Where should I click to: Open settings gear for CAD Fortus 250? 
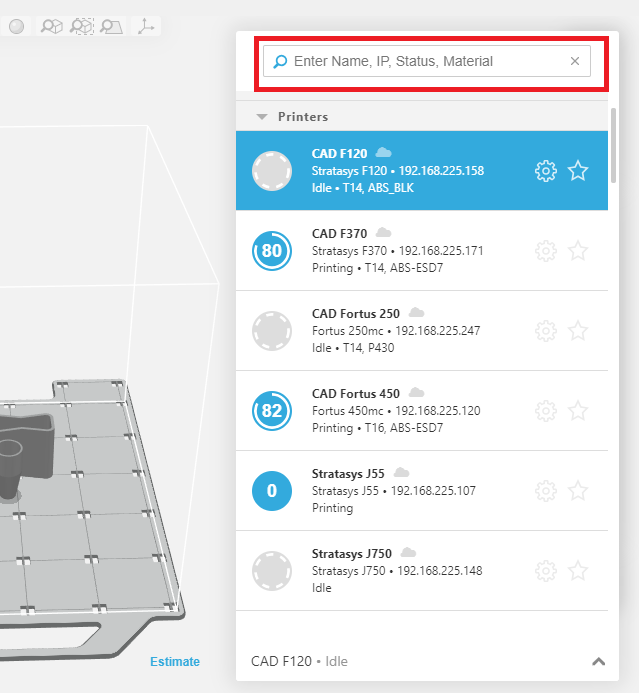546,331
